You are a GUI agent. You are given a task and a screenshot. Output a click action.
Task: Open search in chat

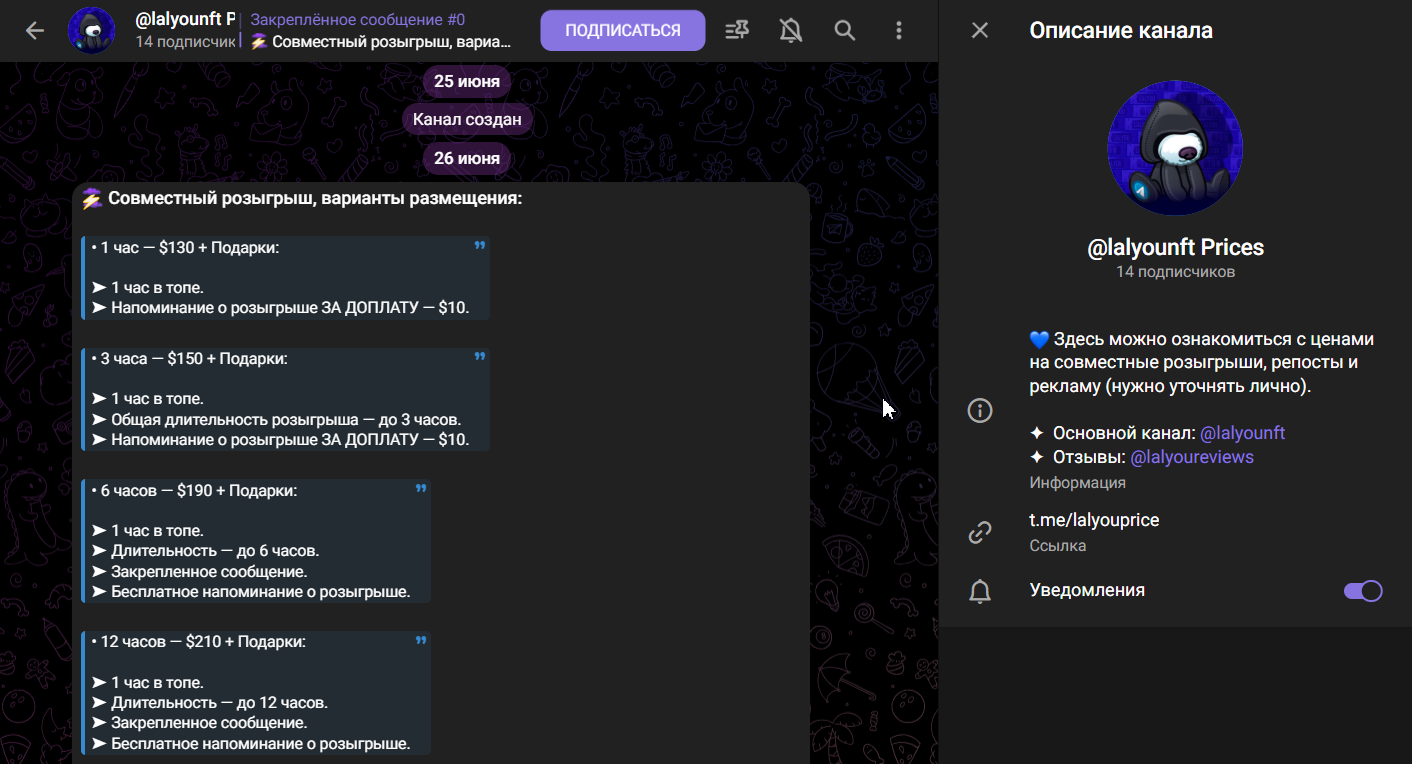coord(845,31)
